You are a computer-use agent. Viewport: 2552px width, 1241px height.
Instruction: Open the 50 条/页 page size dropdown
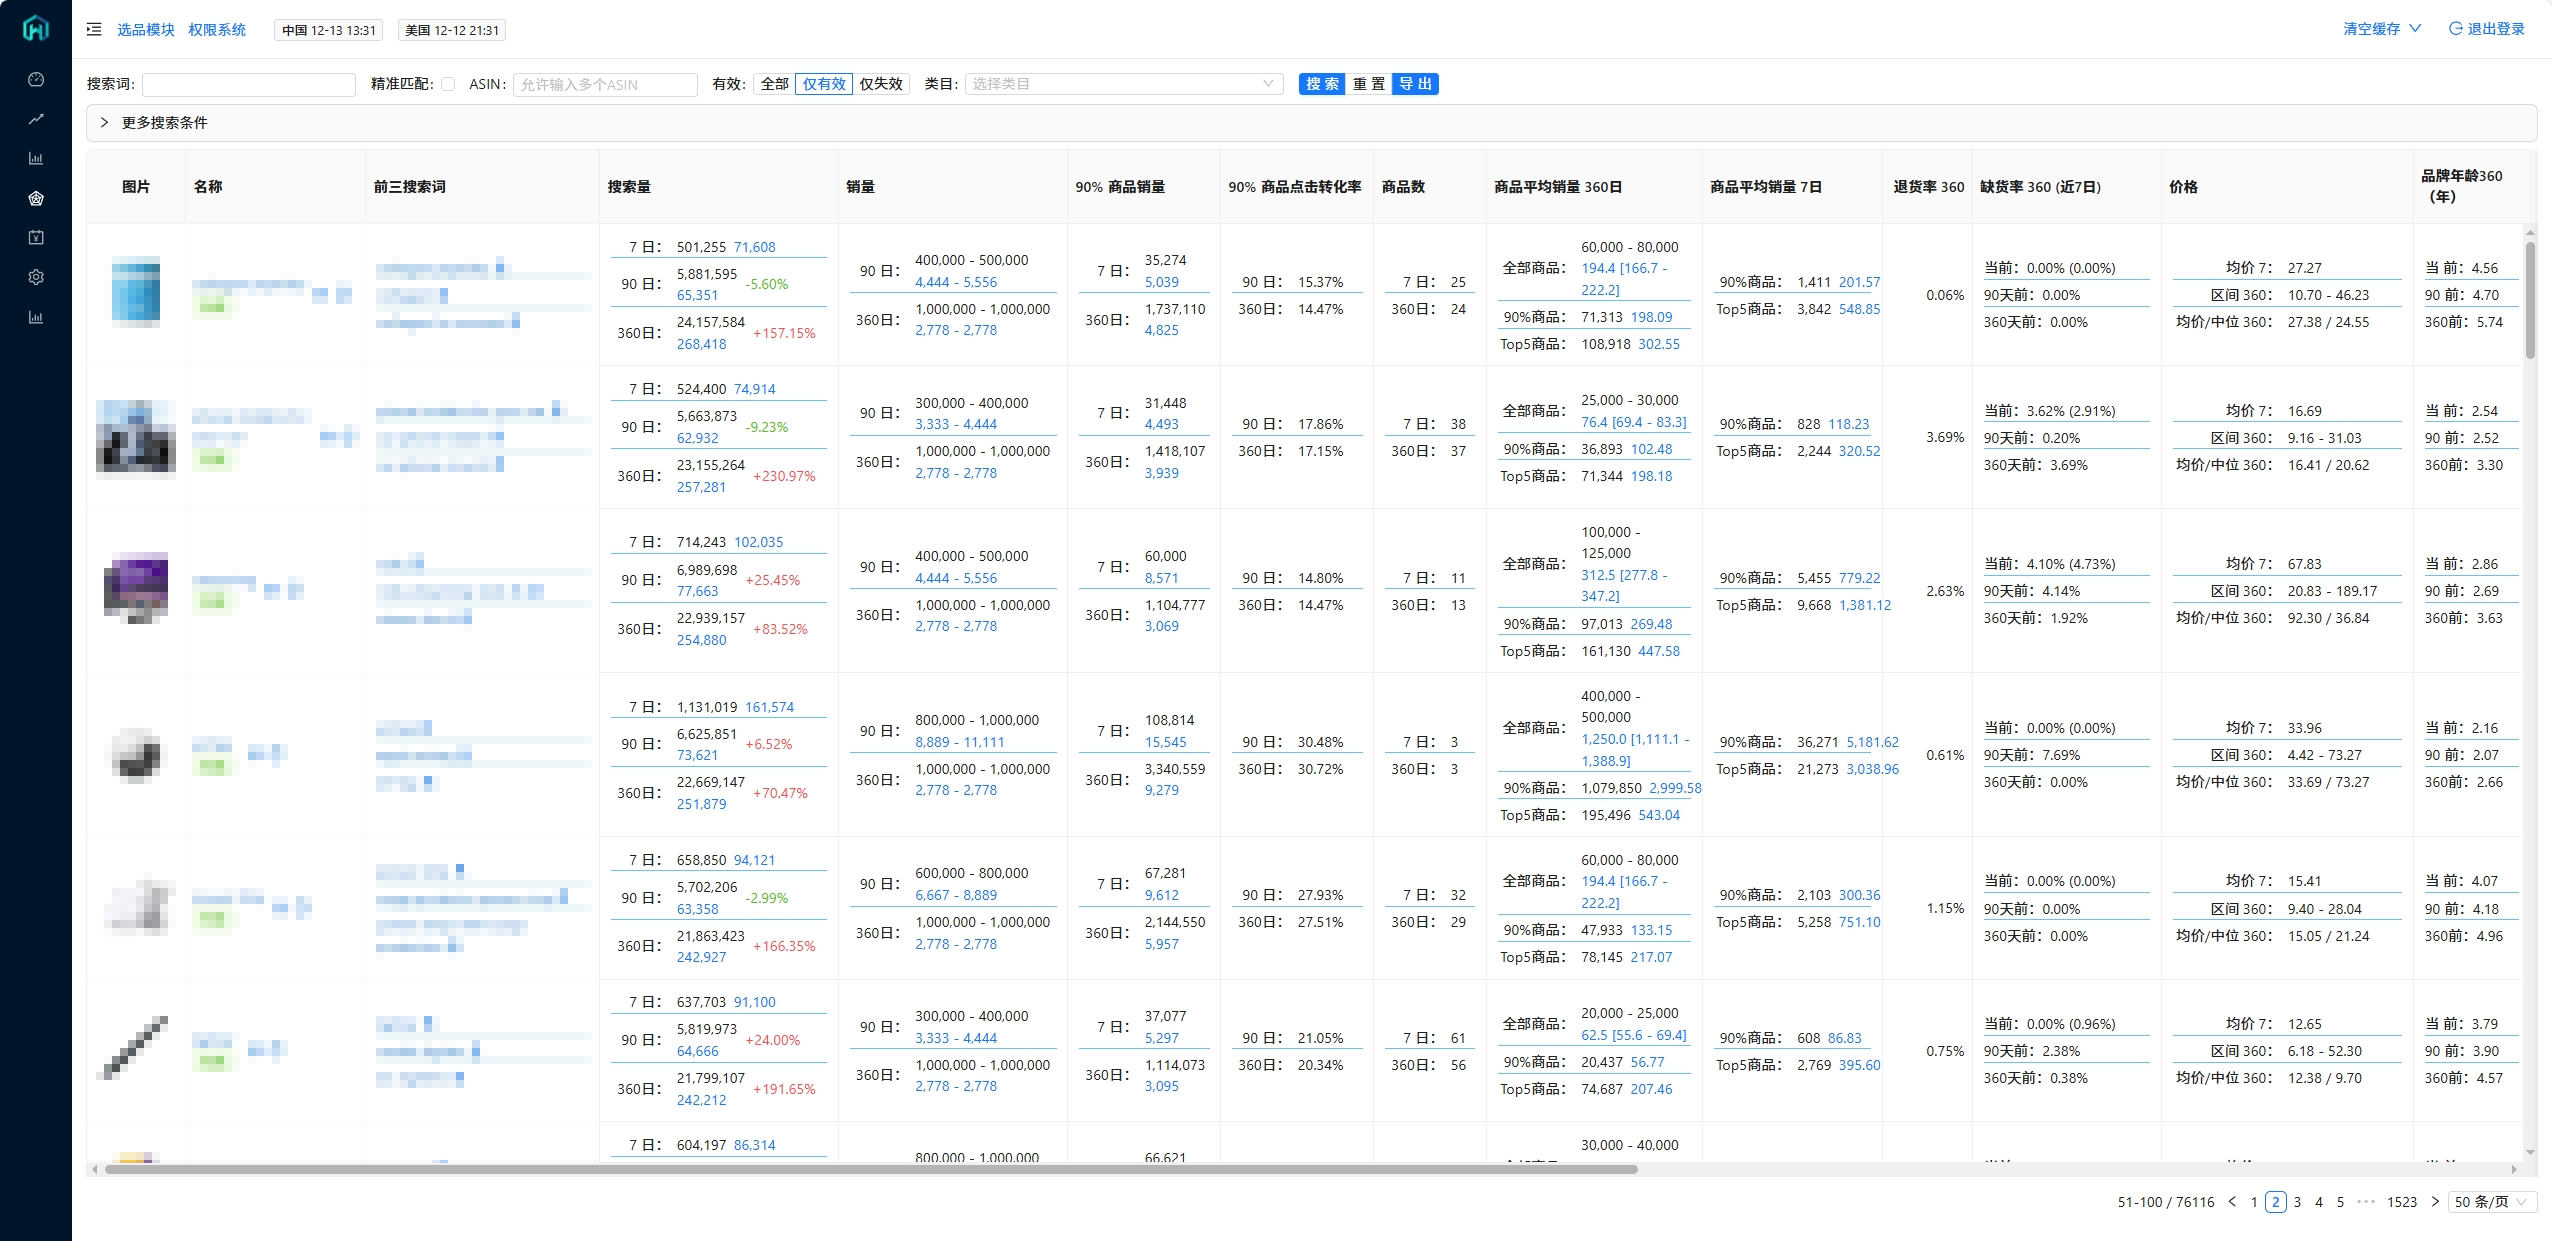pyautogui.click(x=2491, y=1202)
